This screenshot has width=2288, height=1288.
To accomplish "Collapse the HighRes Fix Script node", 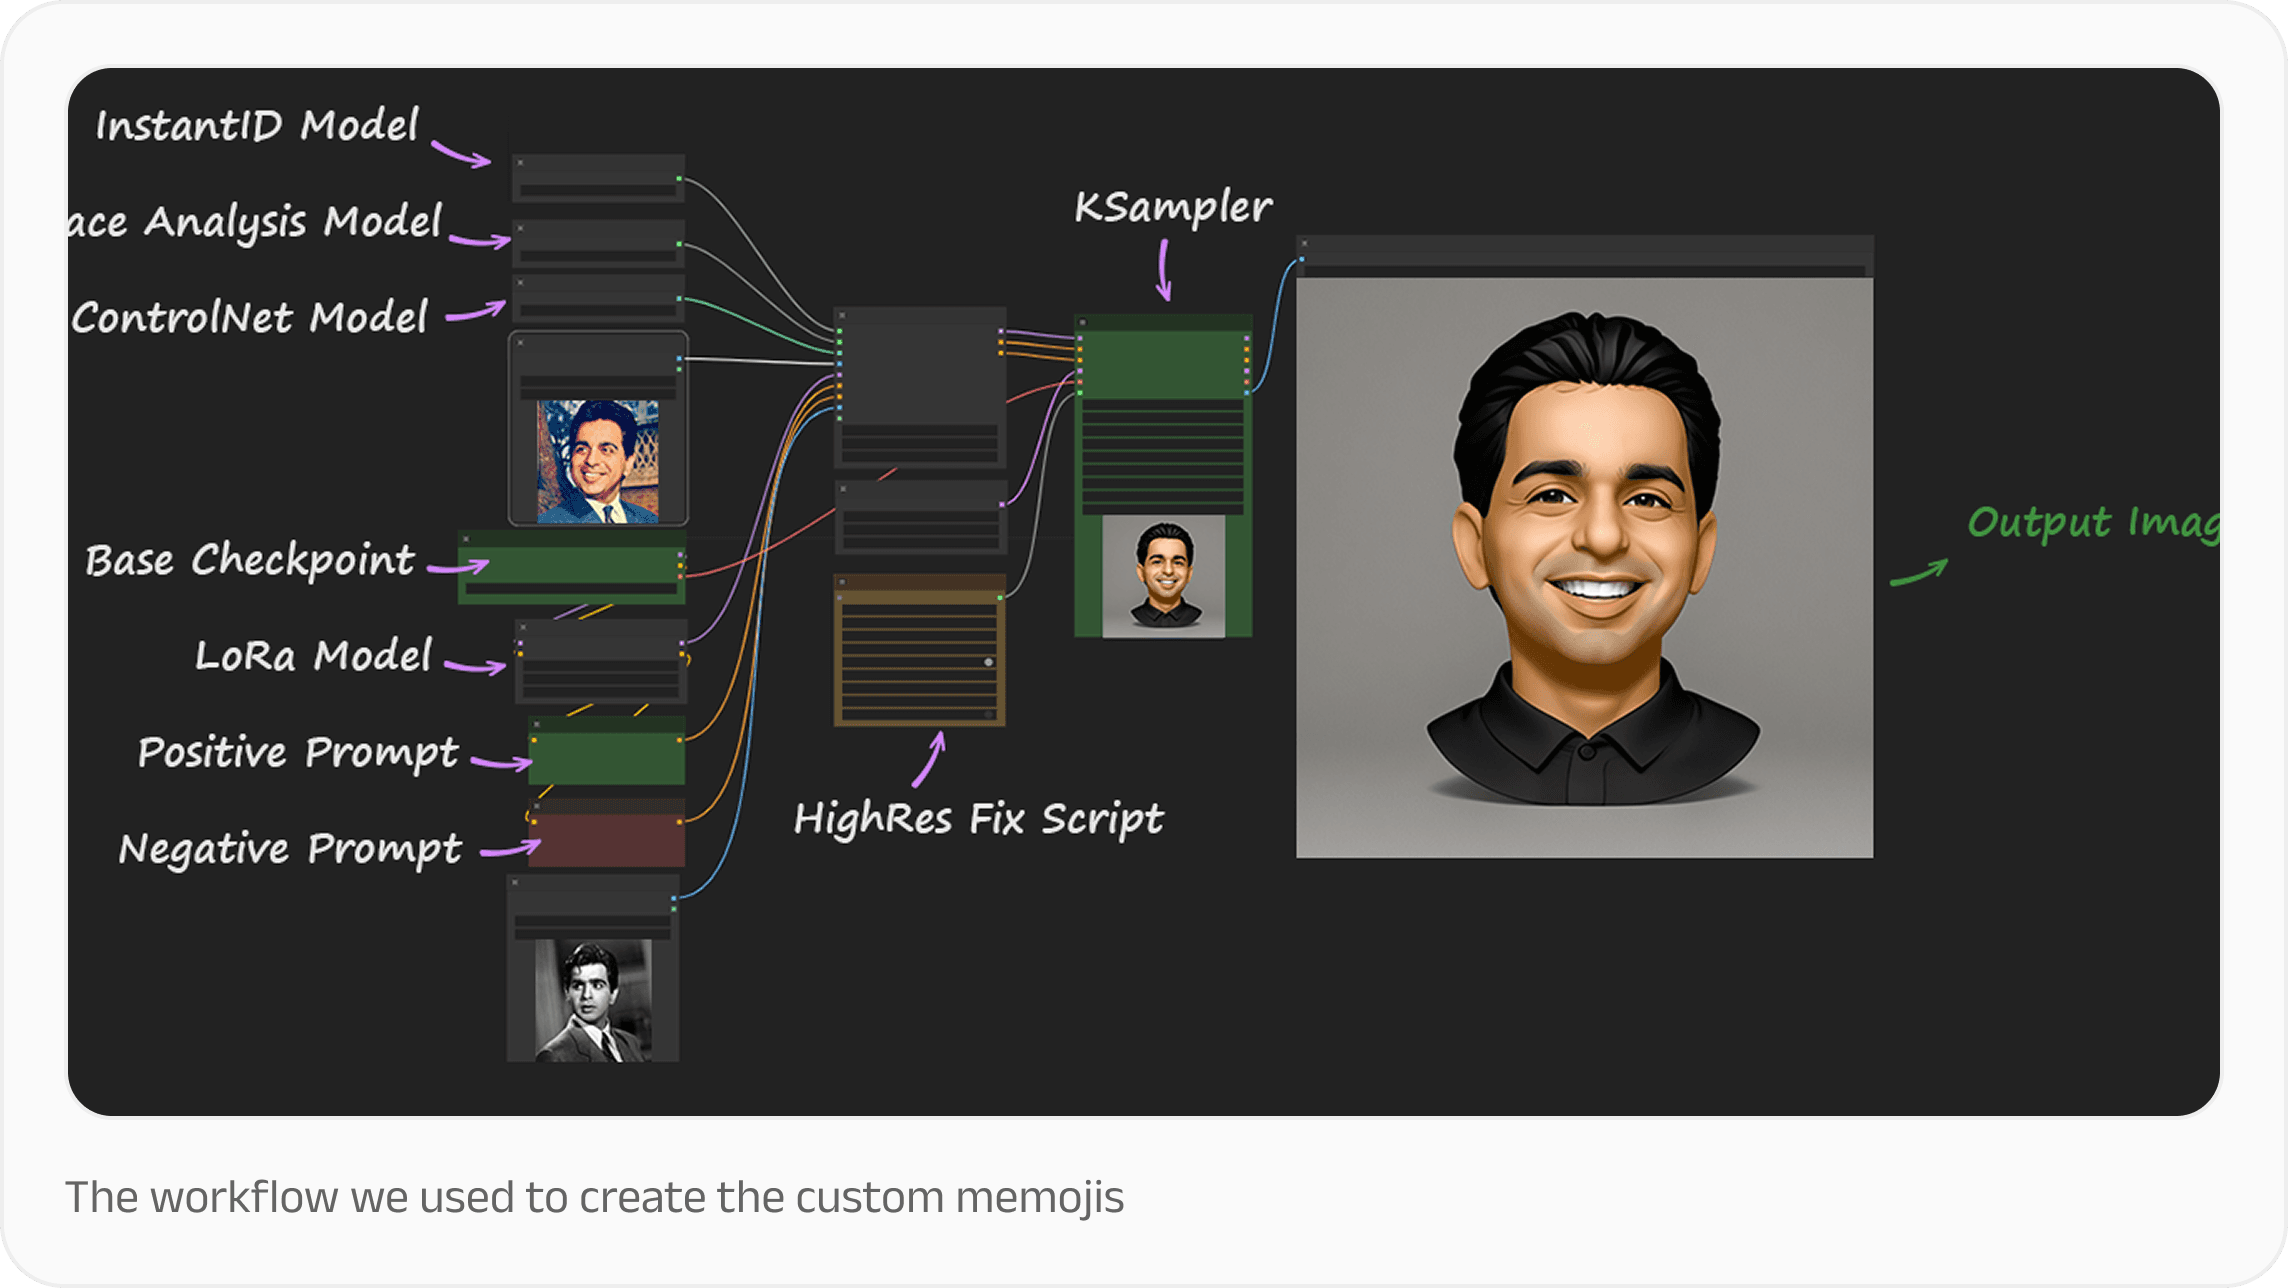I will click(x=842, y=581).
